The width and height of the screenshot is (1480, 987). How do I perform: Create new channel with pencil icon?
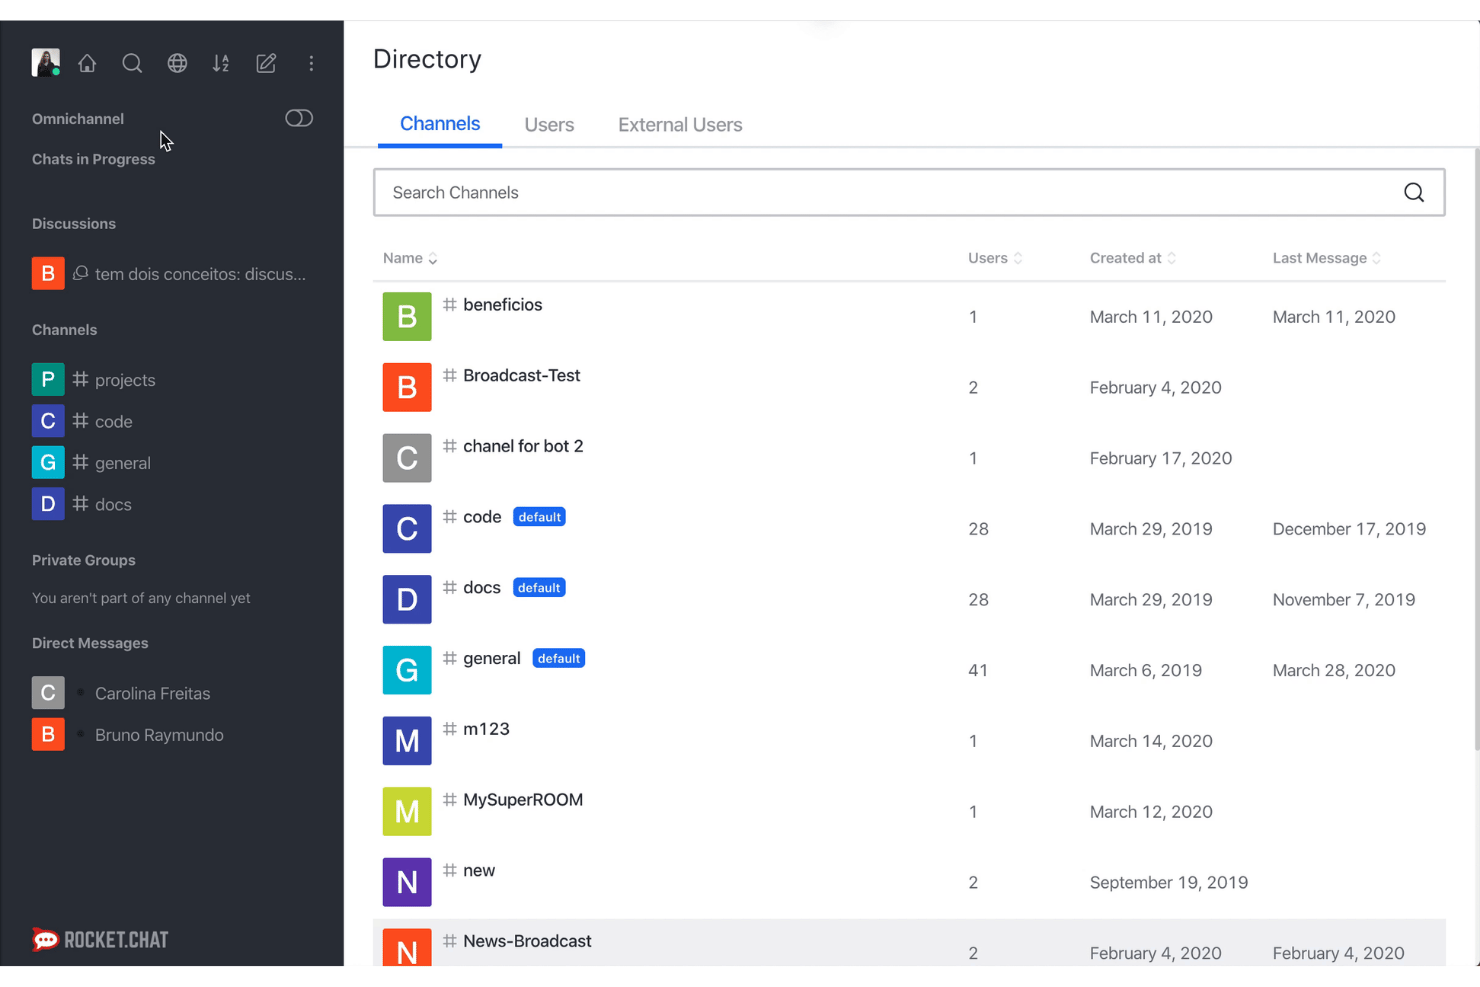[x=266, y=63]
